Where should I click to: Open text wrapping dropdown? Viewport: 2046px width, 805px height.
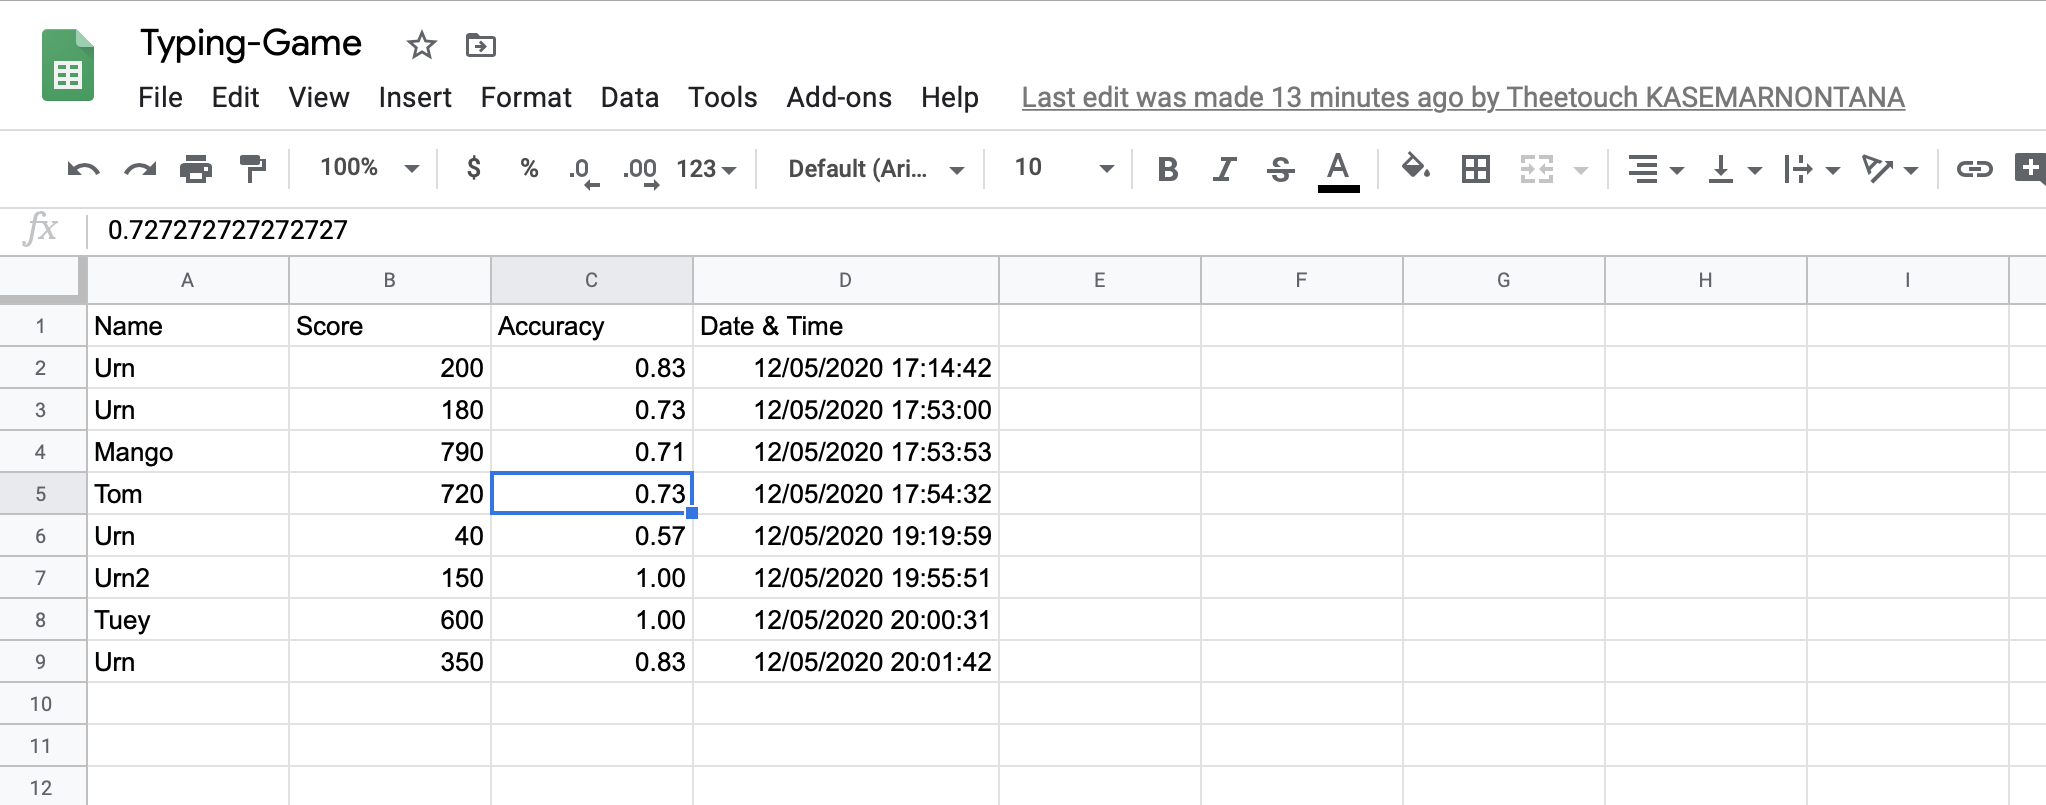pos(1811,169)
